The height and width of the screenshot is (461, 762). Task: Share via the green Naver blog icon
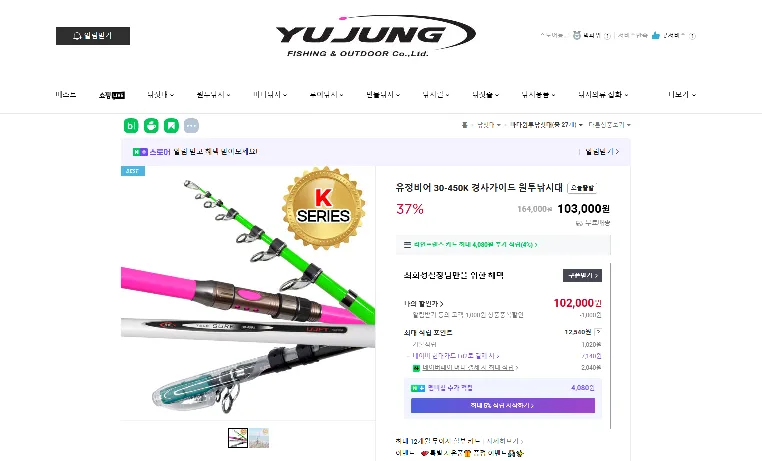[131, 126]
